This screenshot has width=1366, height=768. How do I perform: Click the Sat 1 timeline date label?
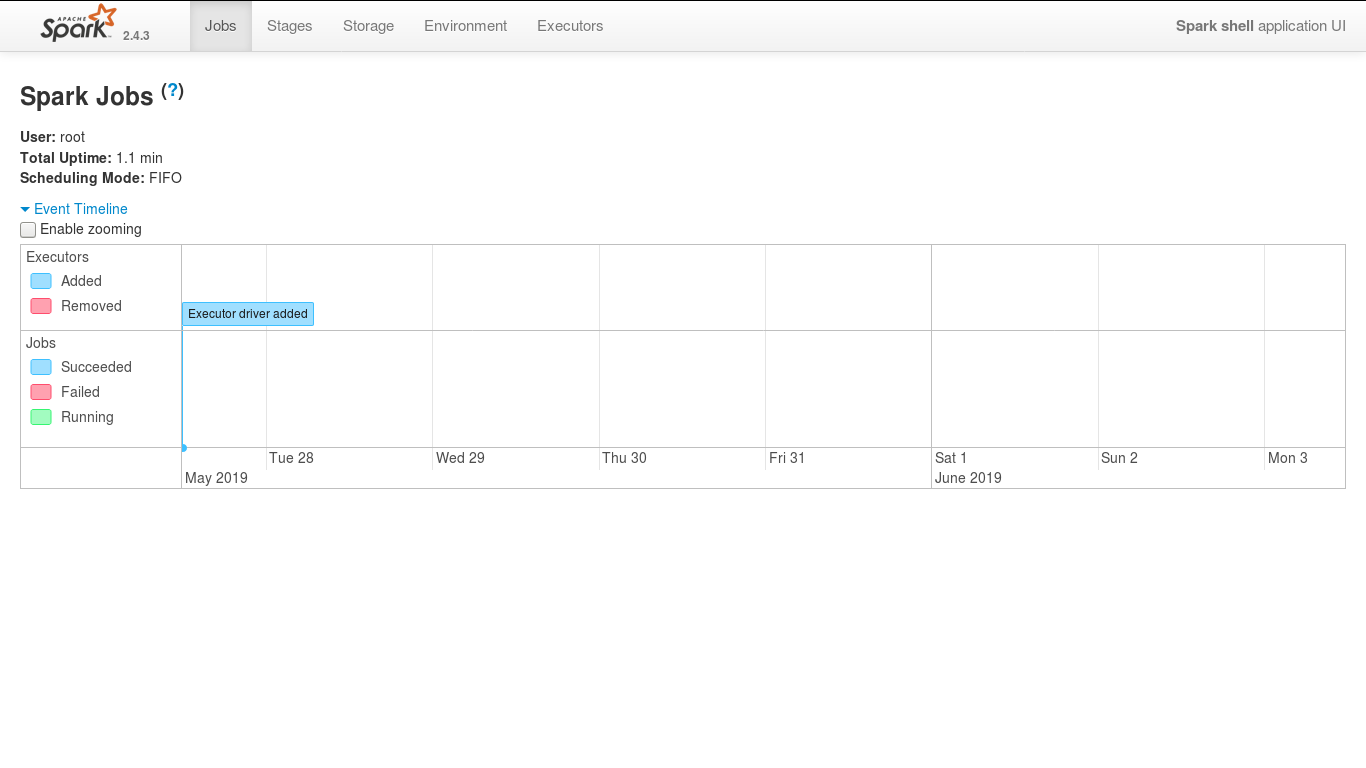tap(951, 458)
